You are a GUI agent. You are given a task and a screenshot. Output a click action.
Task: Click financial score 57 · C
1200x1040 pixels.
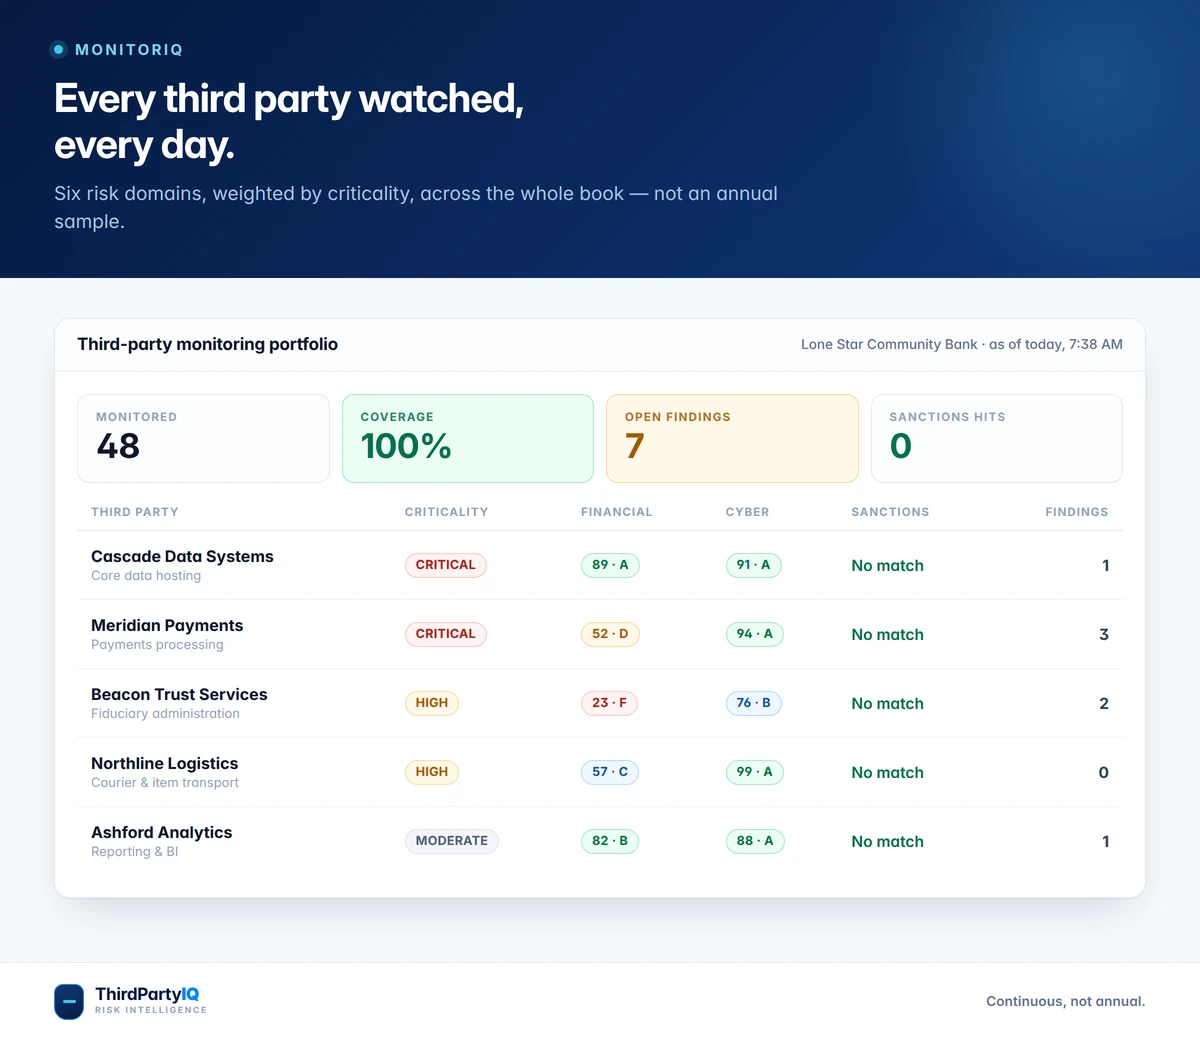610,772
